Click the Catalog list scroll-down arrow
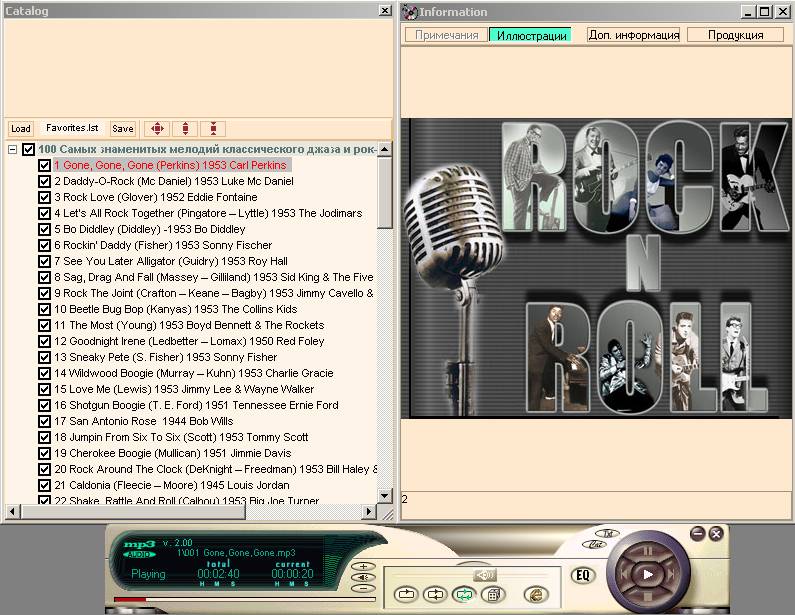The height and width of the screenshot is (615, 795). coord(385,496)
